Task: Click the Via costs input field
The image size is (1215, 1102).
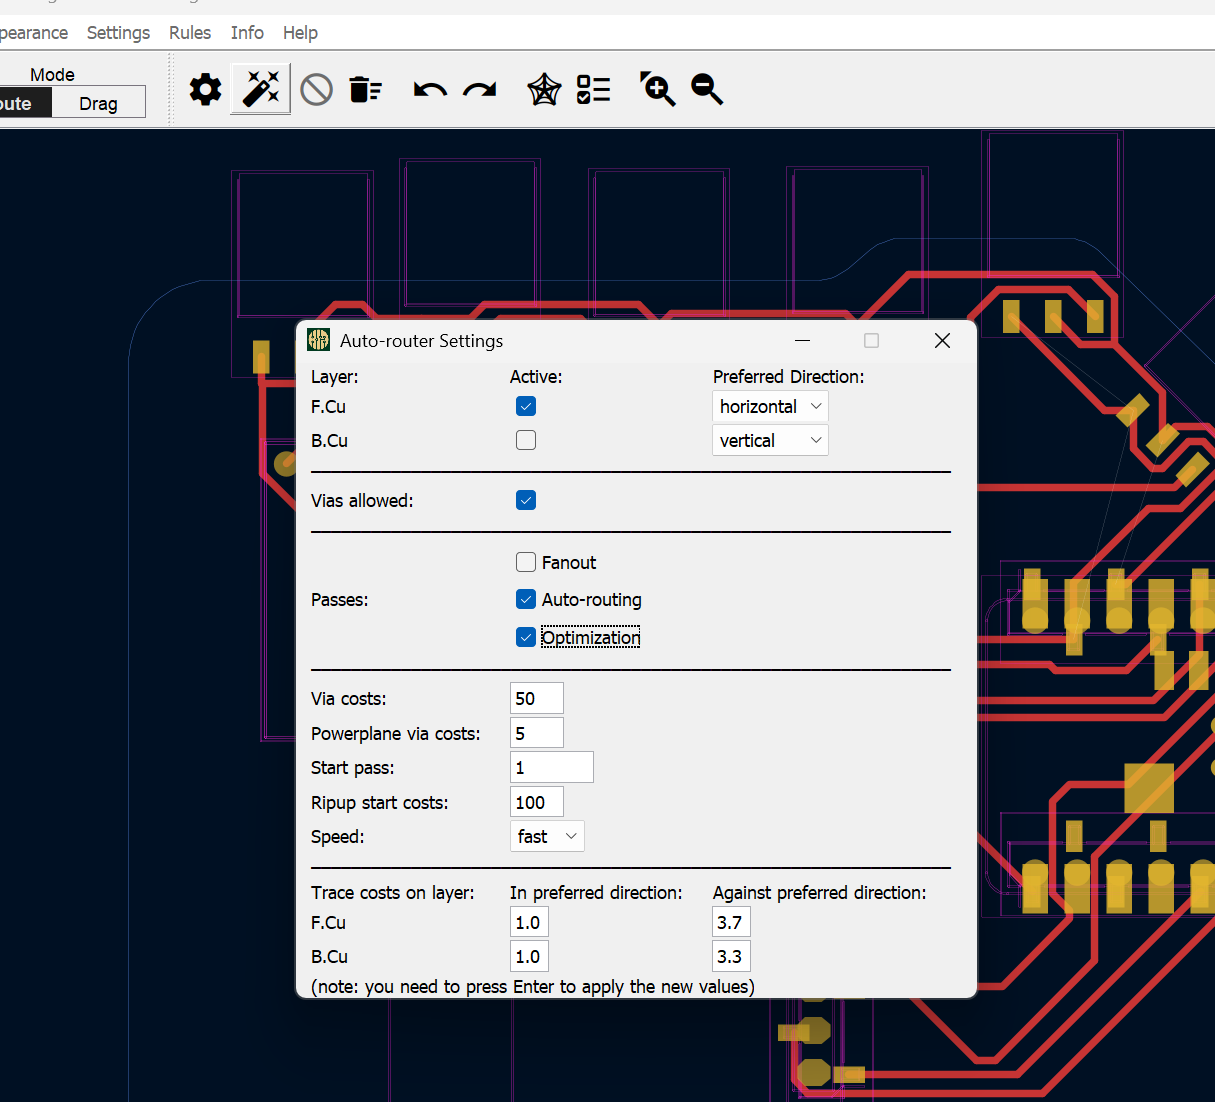Action: 536,698
